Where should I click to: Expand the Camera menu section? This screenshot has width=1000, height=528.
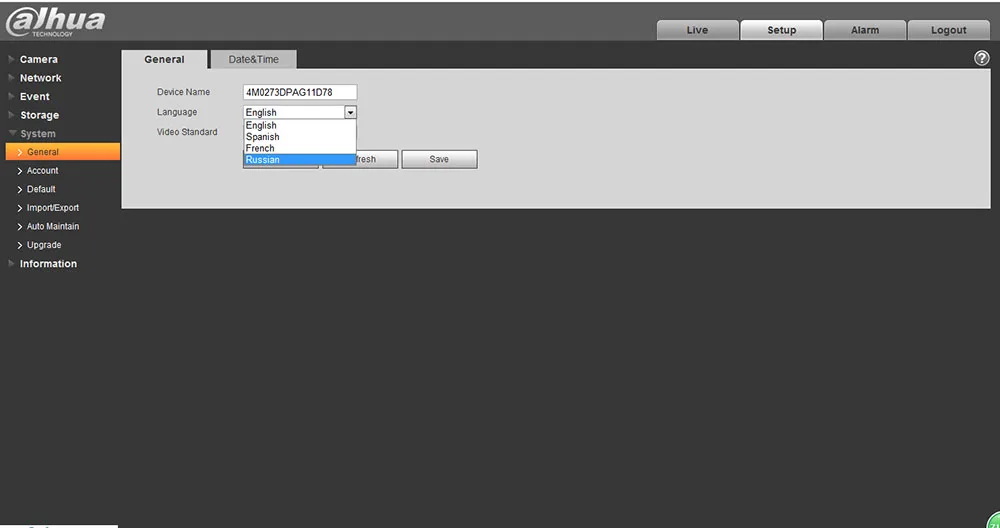point(38,59)
